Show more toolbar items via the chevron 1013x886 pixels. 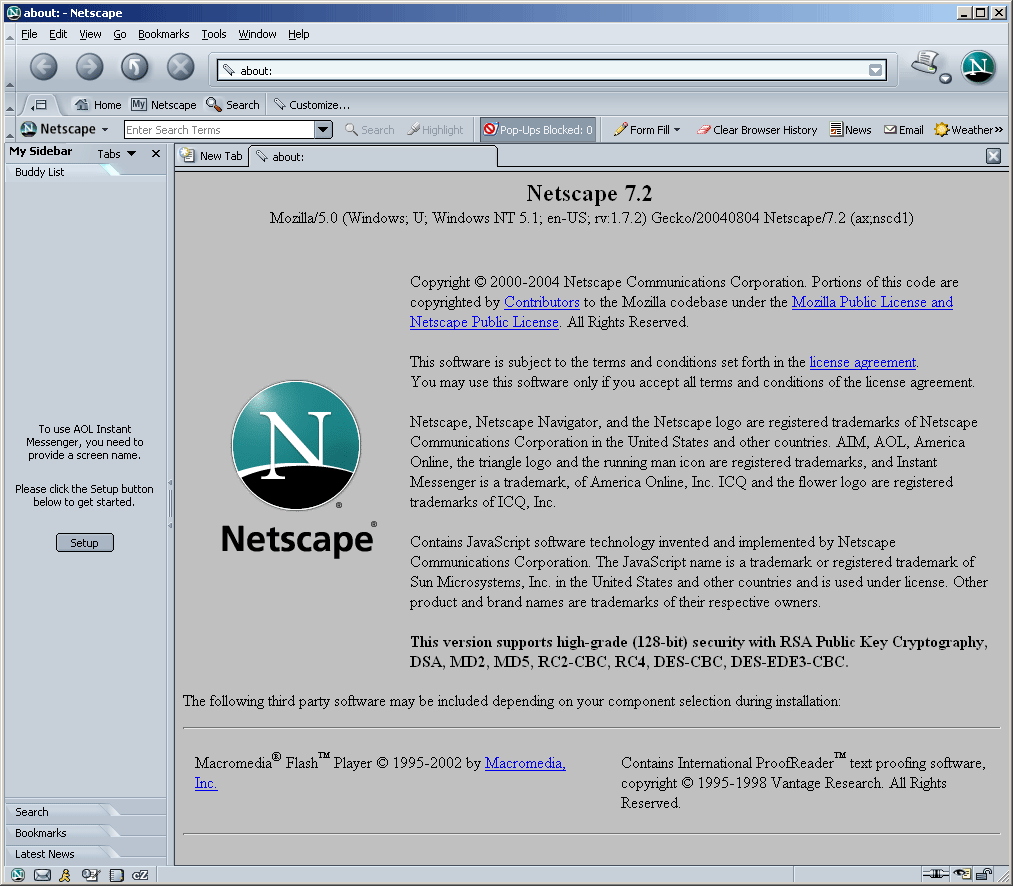coord(999,130)
